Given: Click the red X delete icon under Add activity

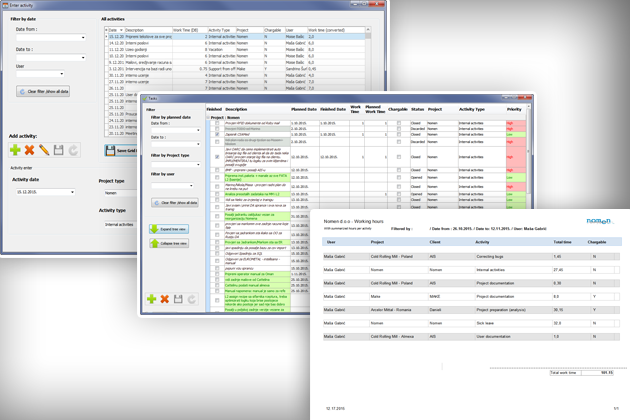Looking at the screenshot, I should (x=30, y=150).
